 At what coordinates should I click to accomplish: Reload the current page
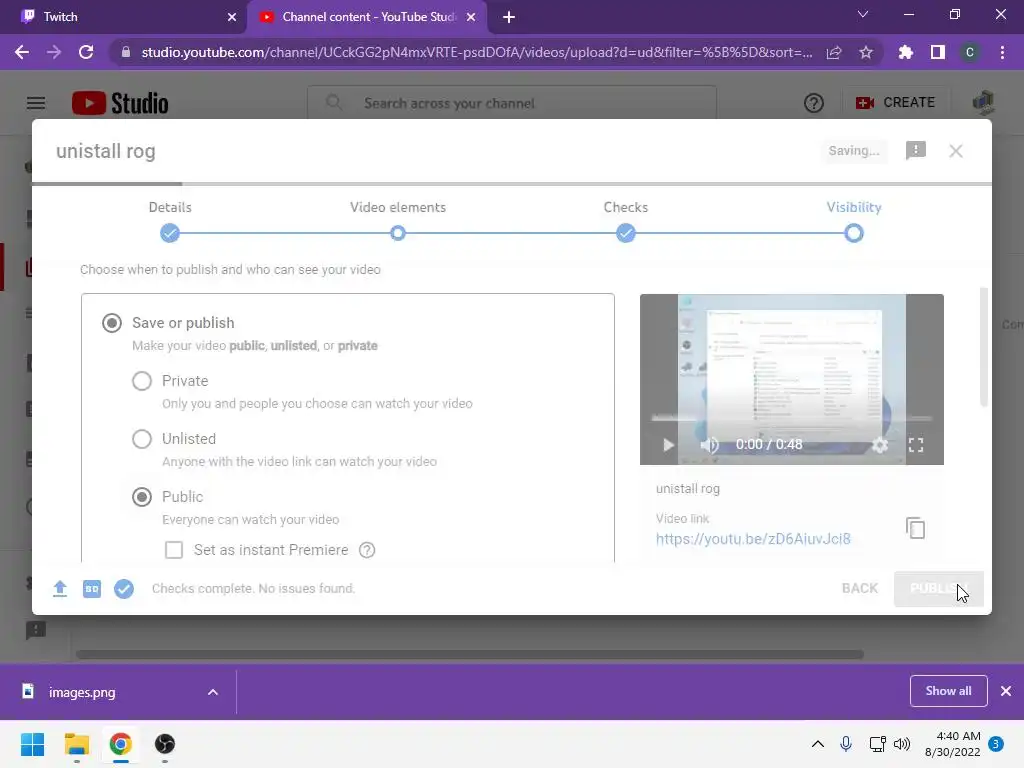(86, 52)
